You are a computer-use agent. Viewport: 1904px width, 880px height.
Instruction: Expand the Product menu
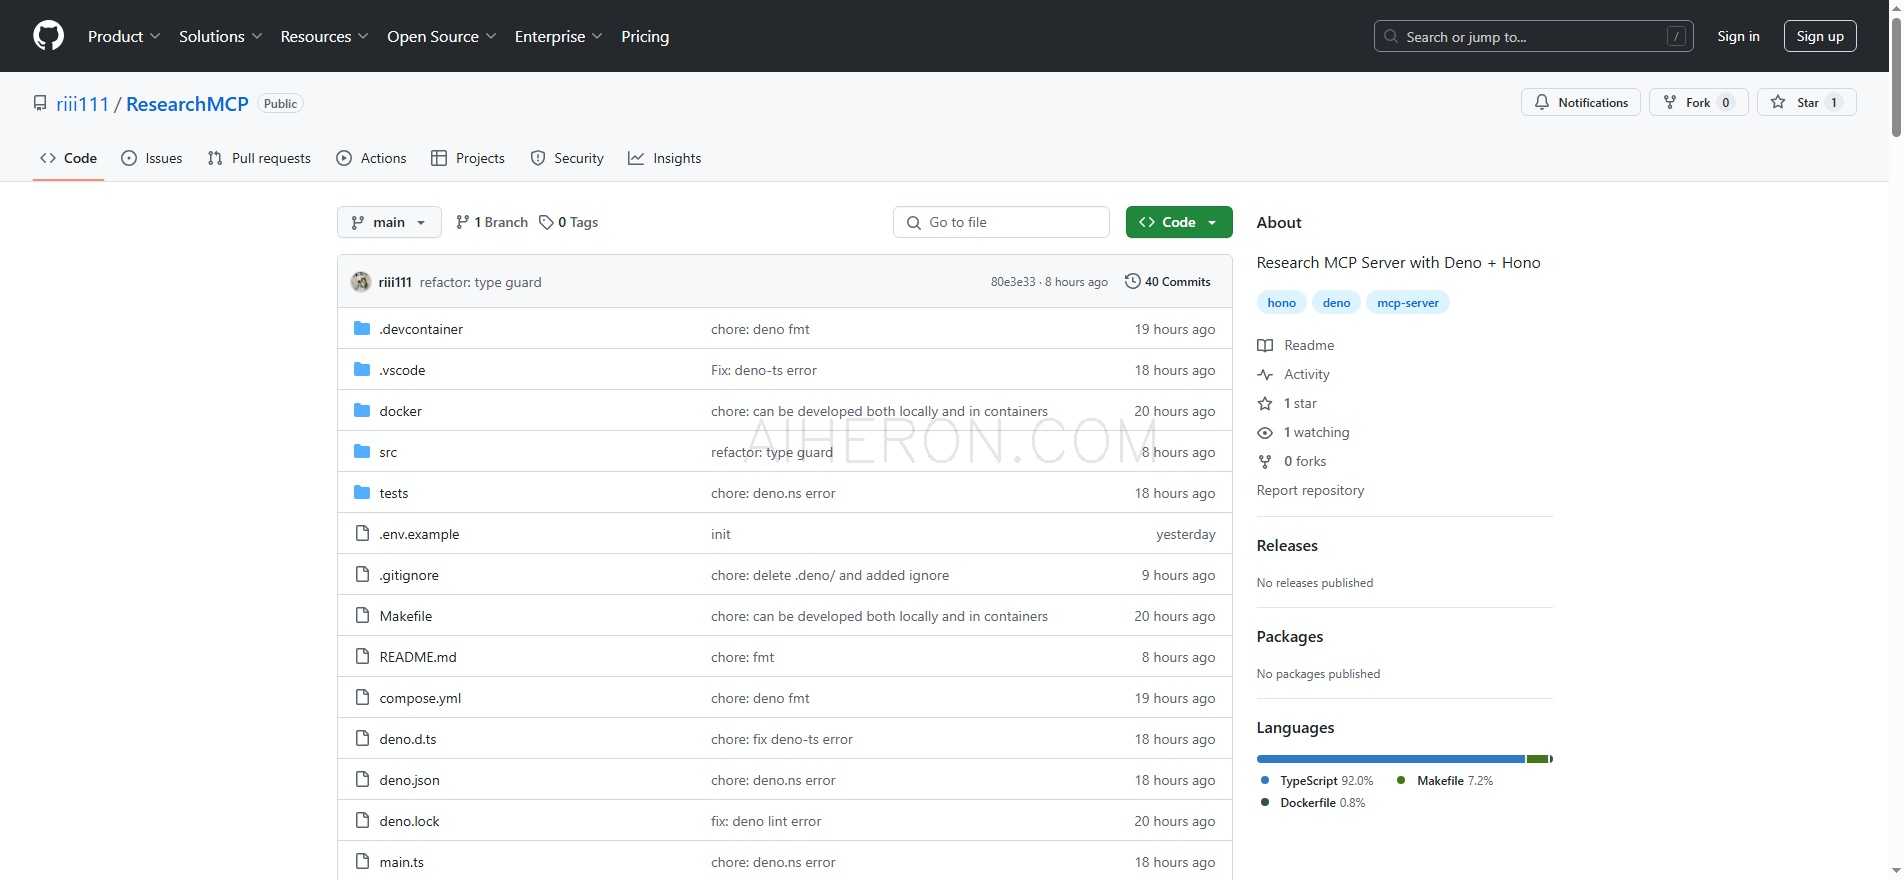(x=124, y=36)
